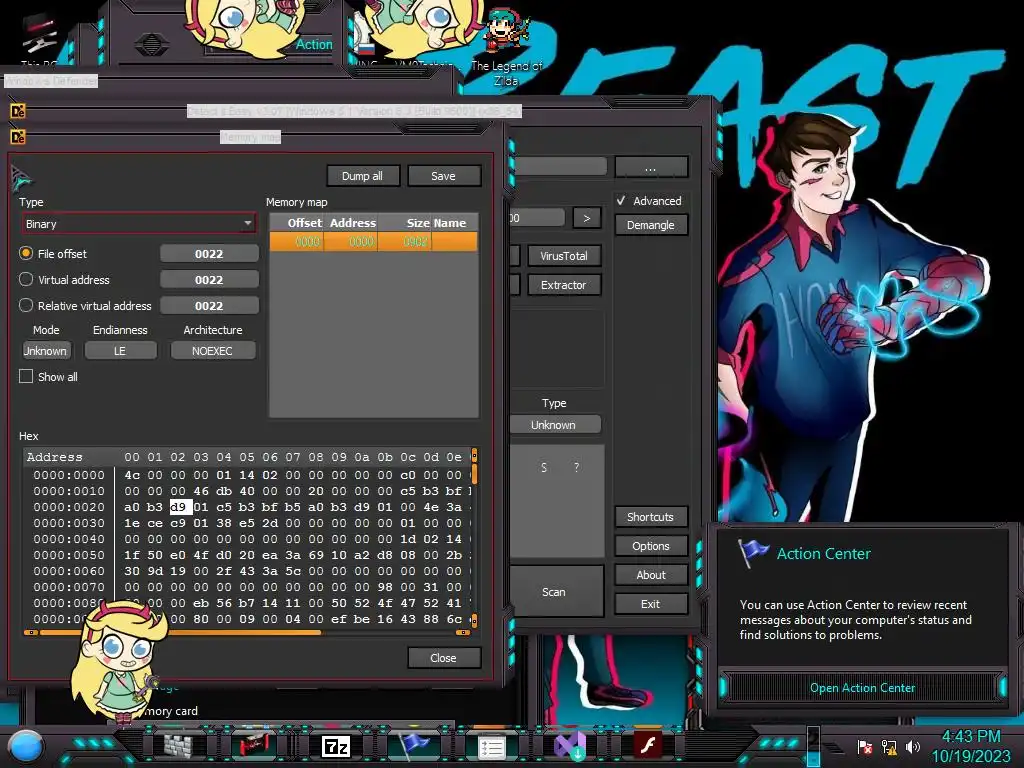
Task: Click the Unknown file type button
Action: click(x=554, y=424)
